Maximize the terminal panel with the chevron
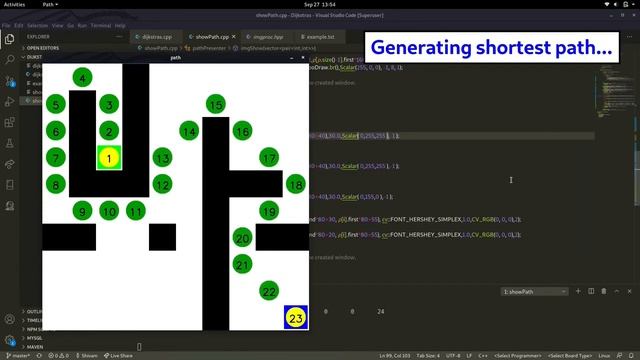This screenshot has width=640, height=360. pos(617,291)
